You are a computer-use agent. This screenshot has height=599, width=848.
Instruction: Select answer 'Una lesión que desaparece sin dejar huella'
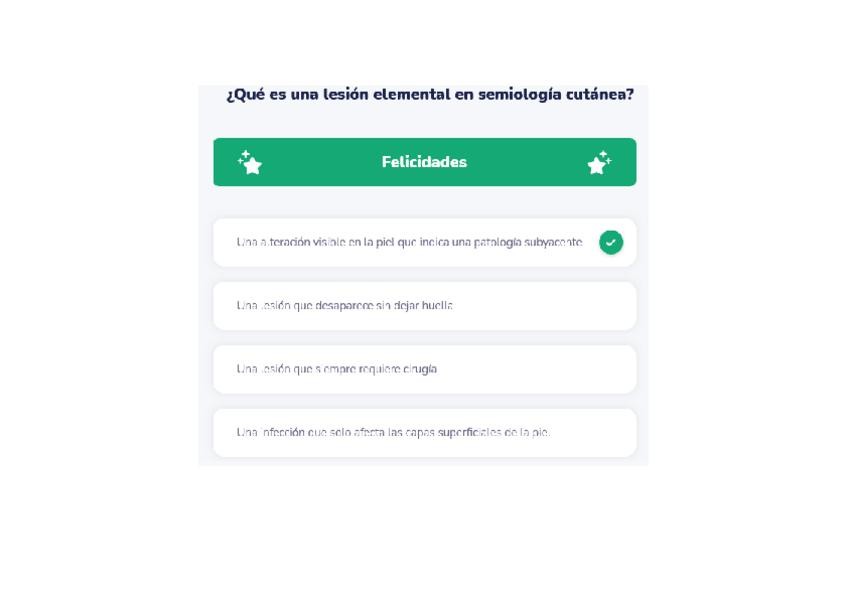point(344,306)
